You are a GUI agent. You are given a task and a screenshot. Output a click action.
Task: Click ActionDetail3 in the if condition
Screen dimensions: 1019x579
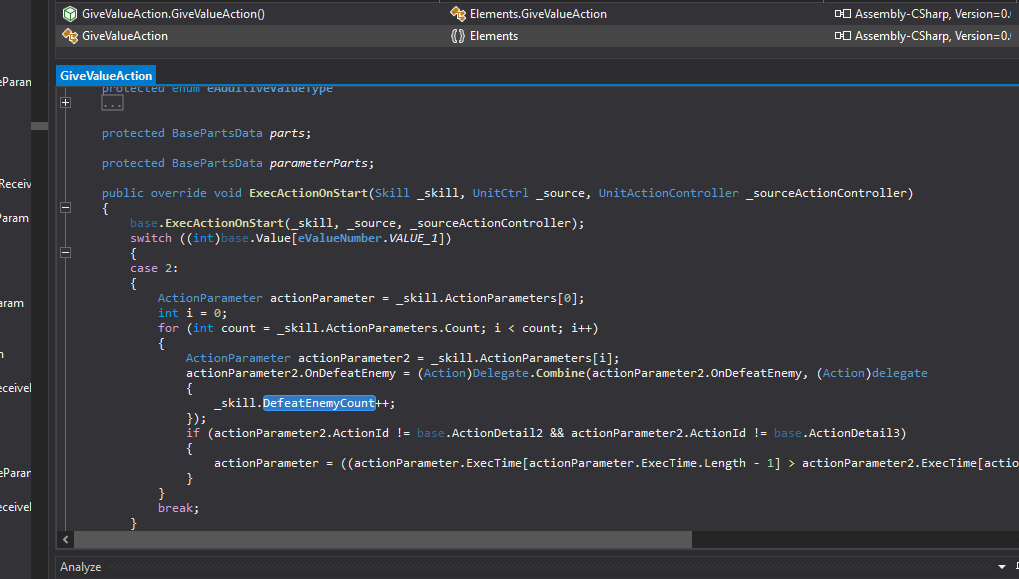click(x=854, y=433)
